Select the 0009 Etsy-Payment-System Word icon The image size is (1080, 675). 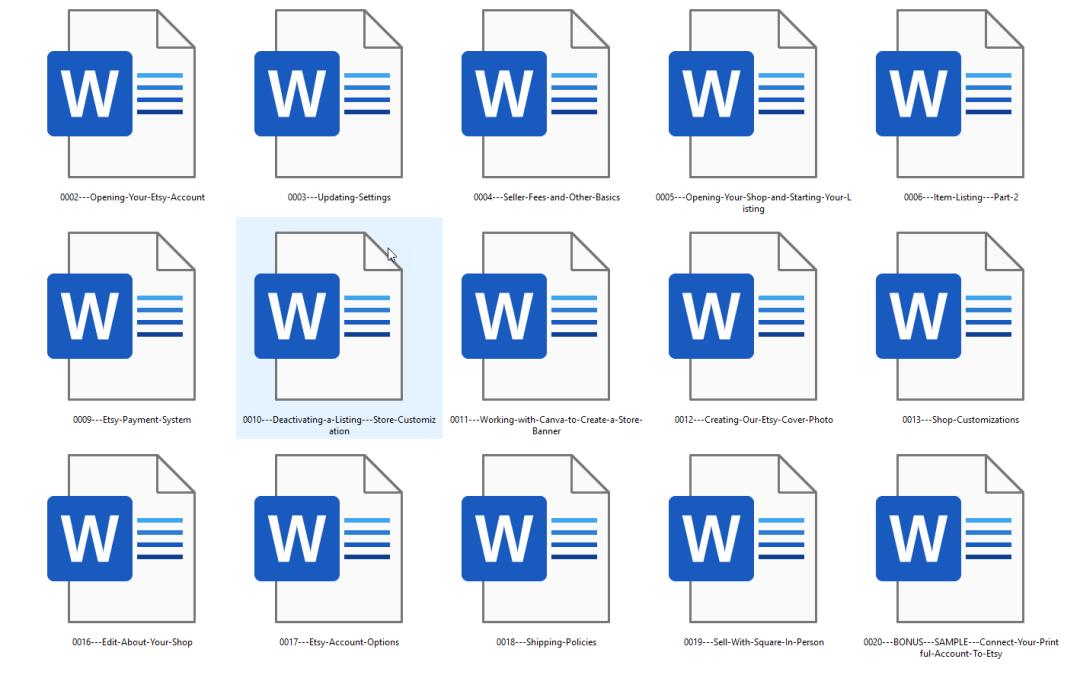point(121,316)
